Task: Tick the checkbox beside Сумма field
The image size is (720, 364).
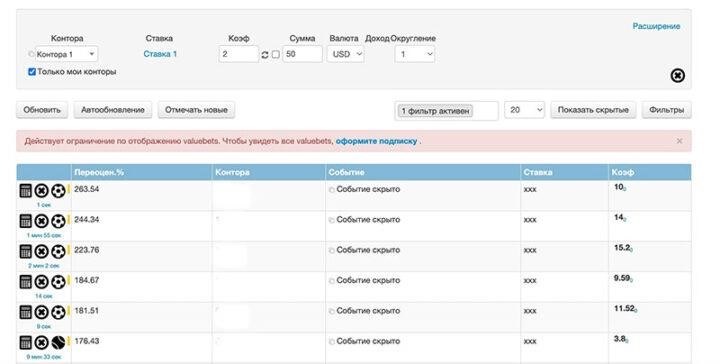Action: click(x=276, y=54)
